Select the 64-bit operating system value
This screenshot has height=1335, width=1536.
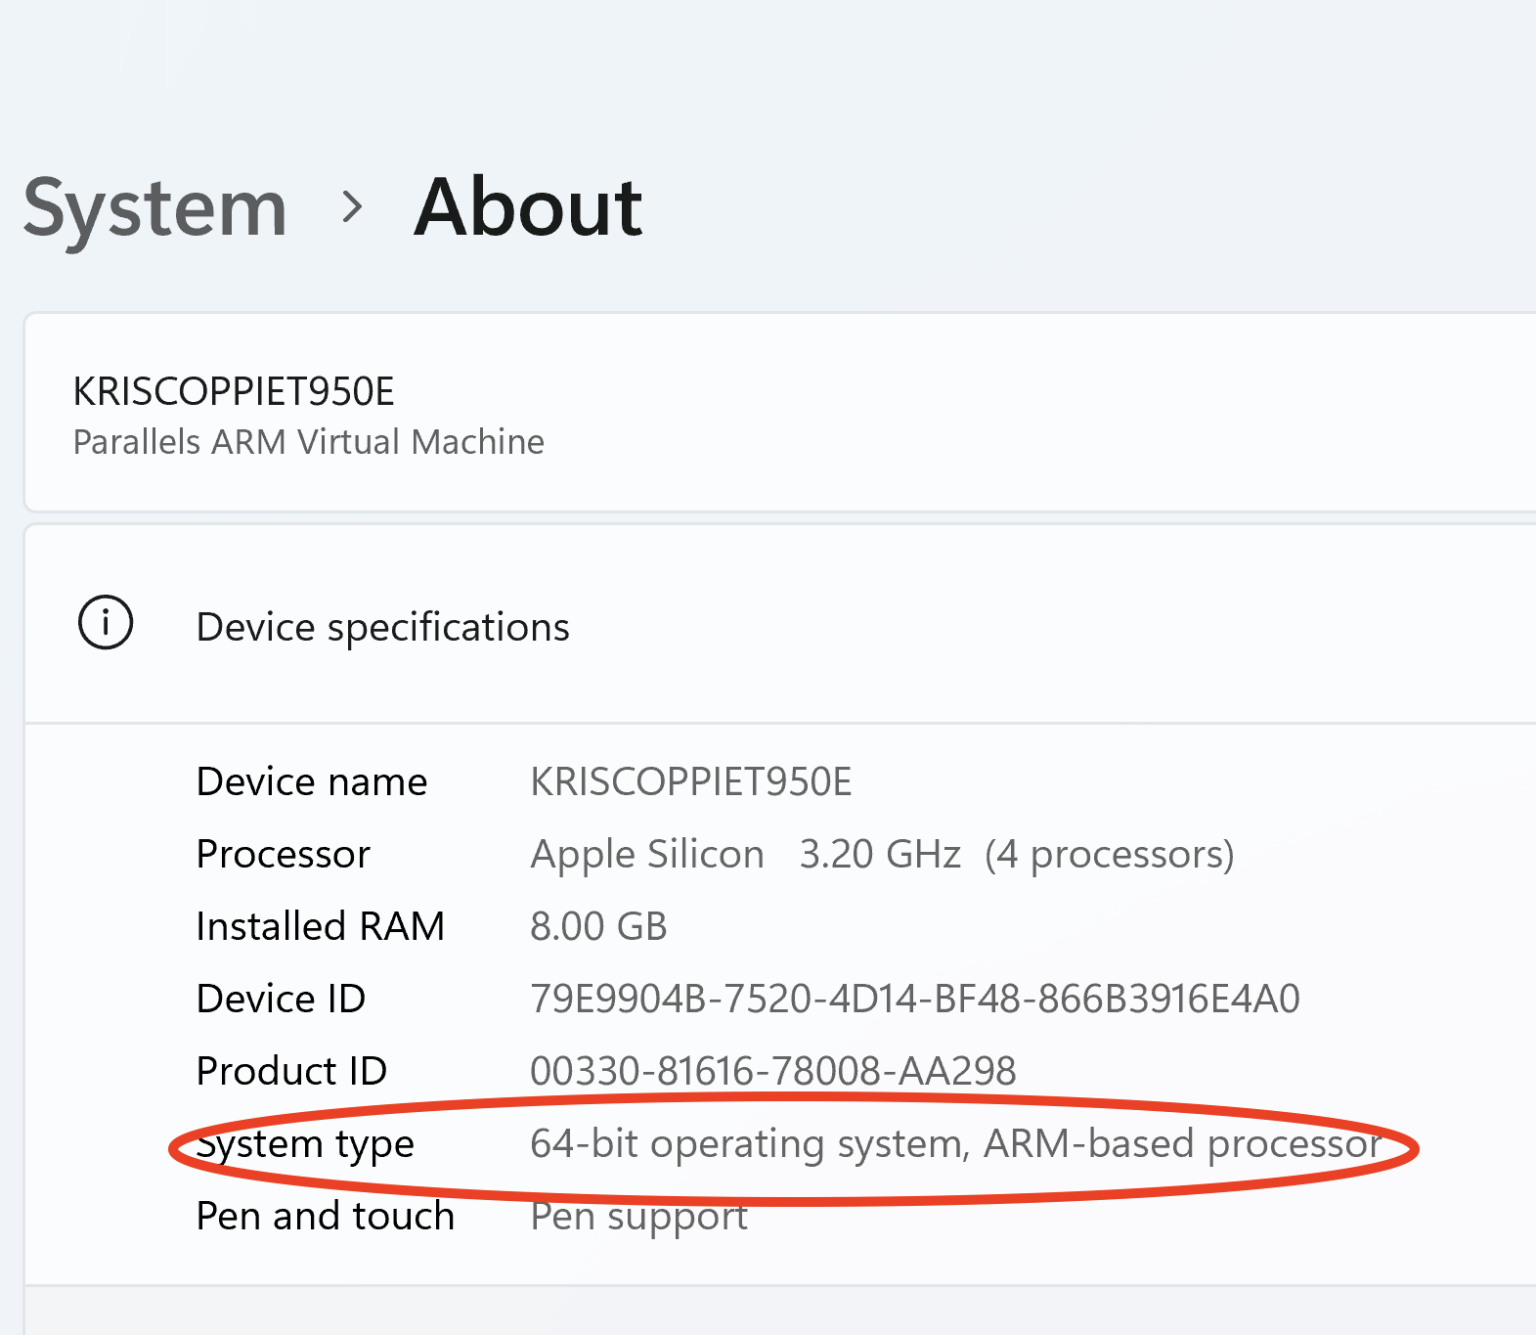click(x=955, y=1144)
